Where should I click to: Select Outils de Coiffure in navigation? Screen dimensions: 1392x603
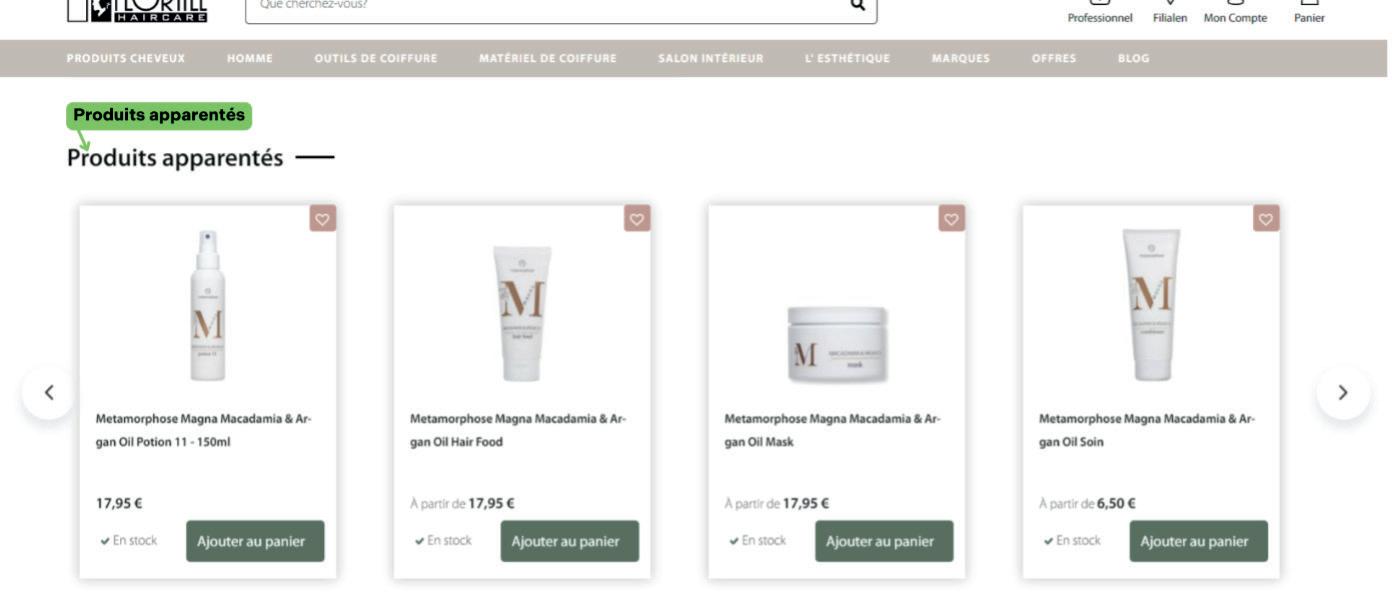(376, 58)
